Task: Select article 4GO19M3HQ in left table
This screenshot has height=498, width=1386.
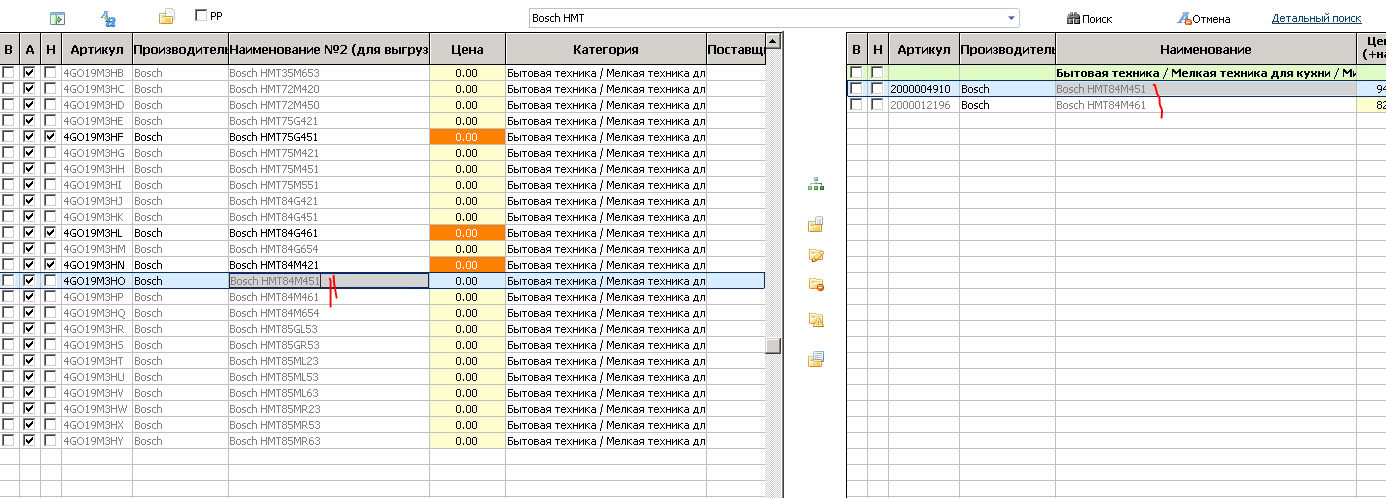Action: (97, 313)
